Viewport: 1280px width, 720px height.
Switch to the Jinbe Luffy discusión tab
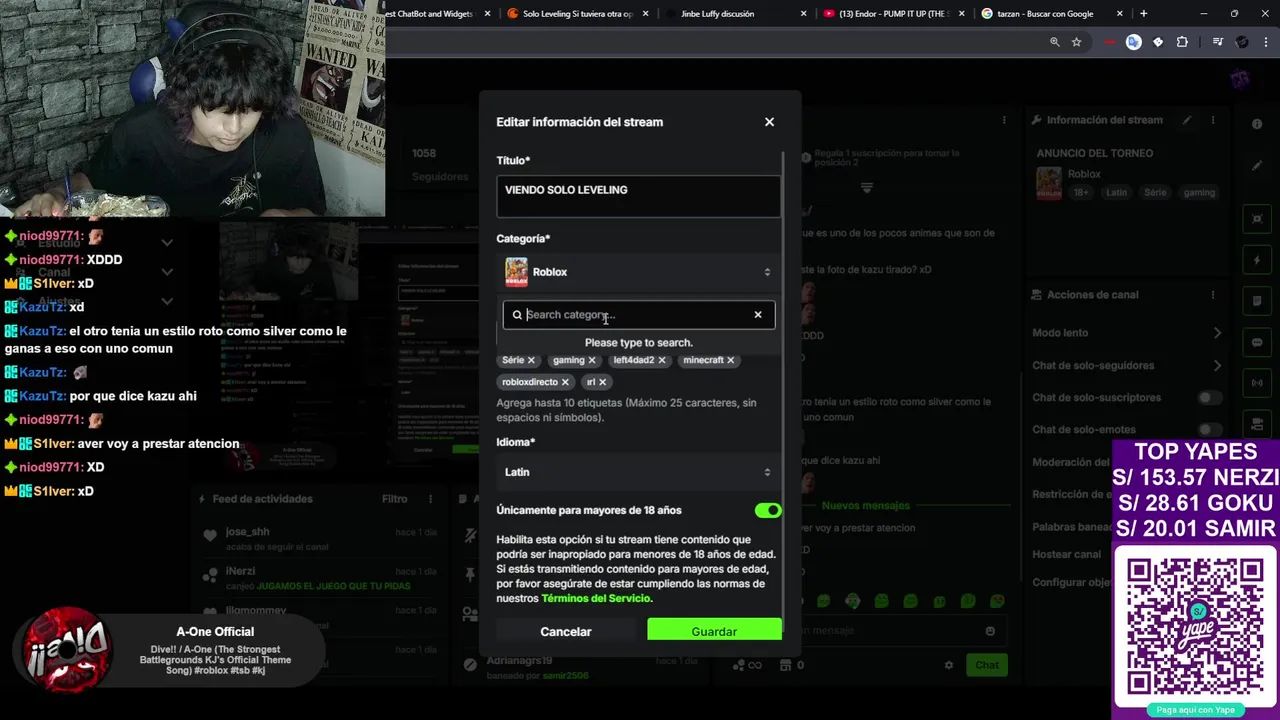point(736,14)
